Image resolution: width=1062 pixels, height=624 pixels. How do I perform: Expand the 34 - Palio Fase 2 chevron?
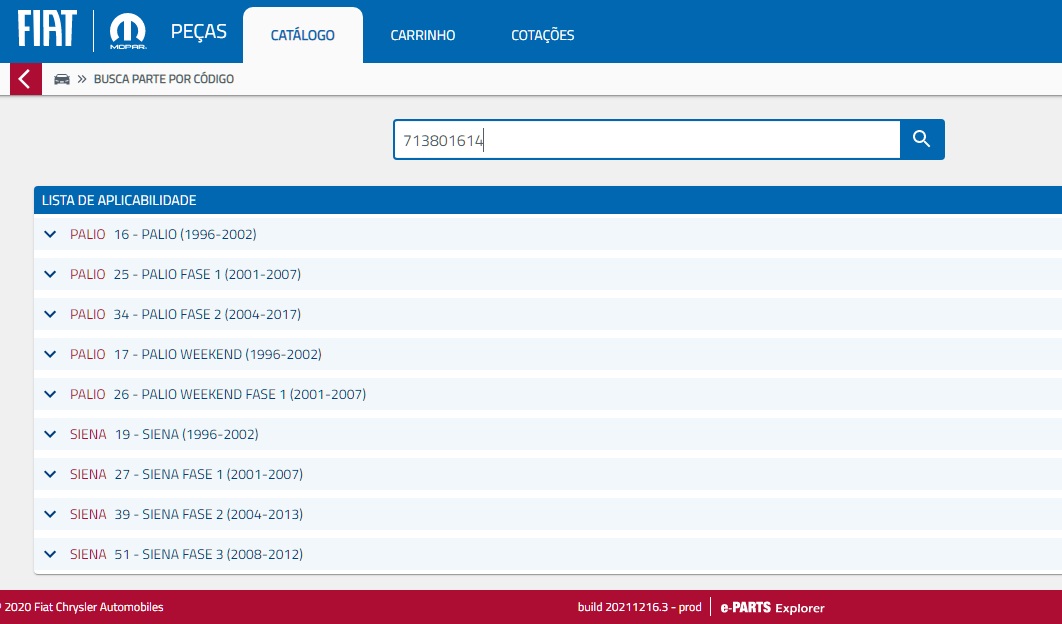pos(51,314)
